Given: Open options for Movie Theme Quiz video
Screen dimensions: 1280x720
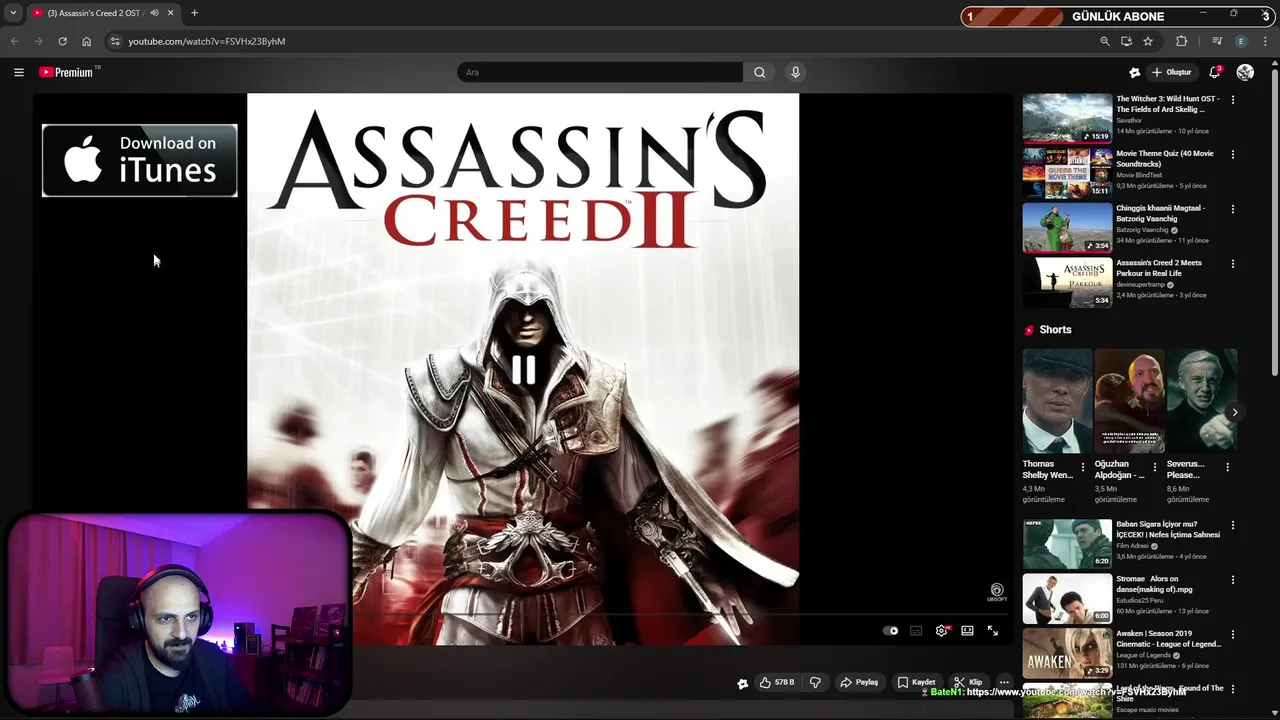Looking at the screenshot, I should click(x=1232, y=155).
